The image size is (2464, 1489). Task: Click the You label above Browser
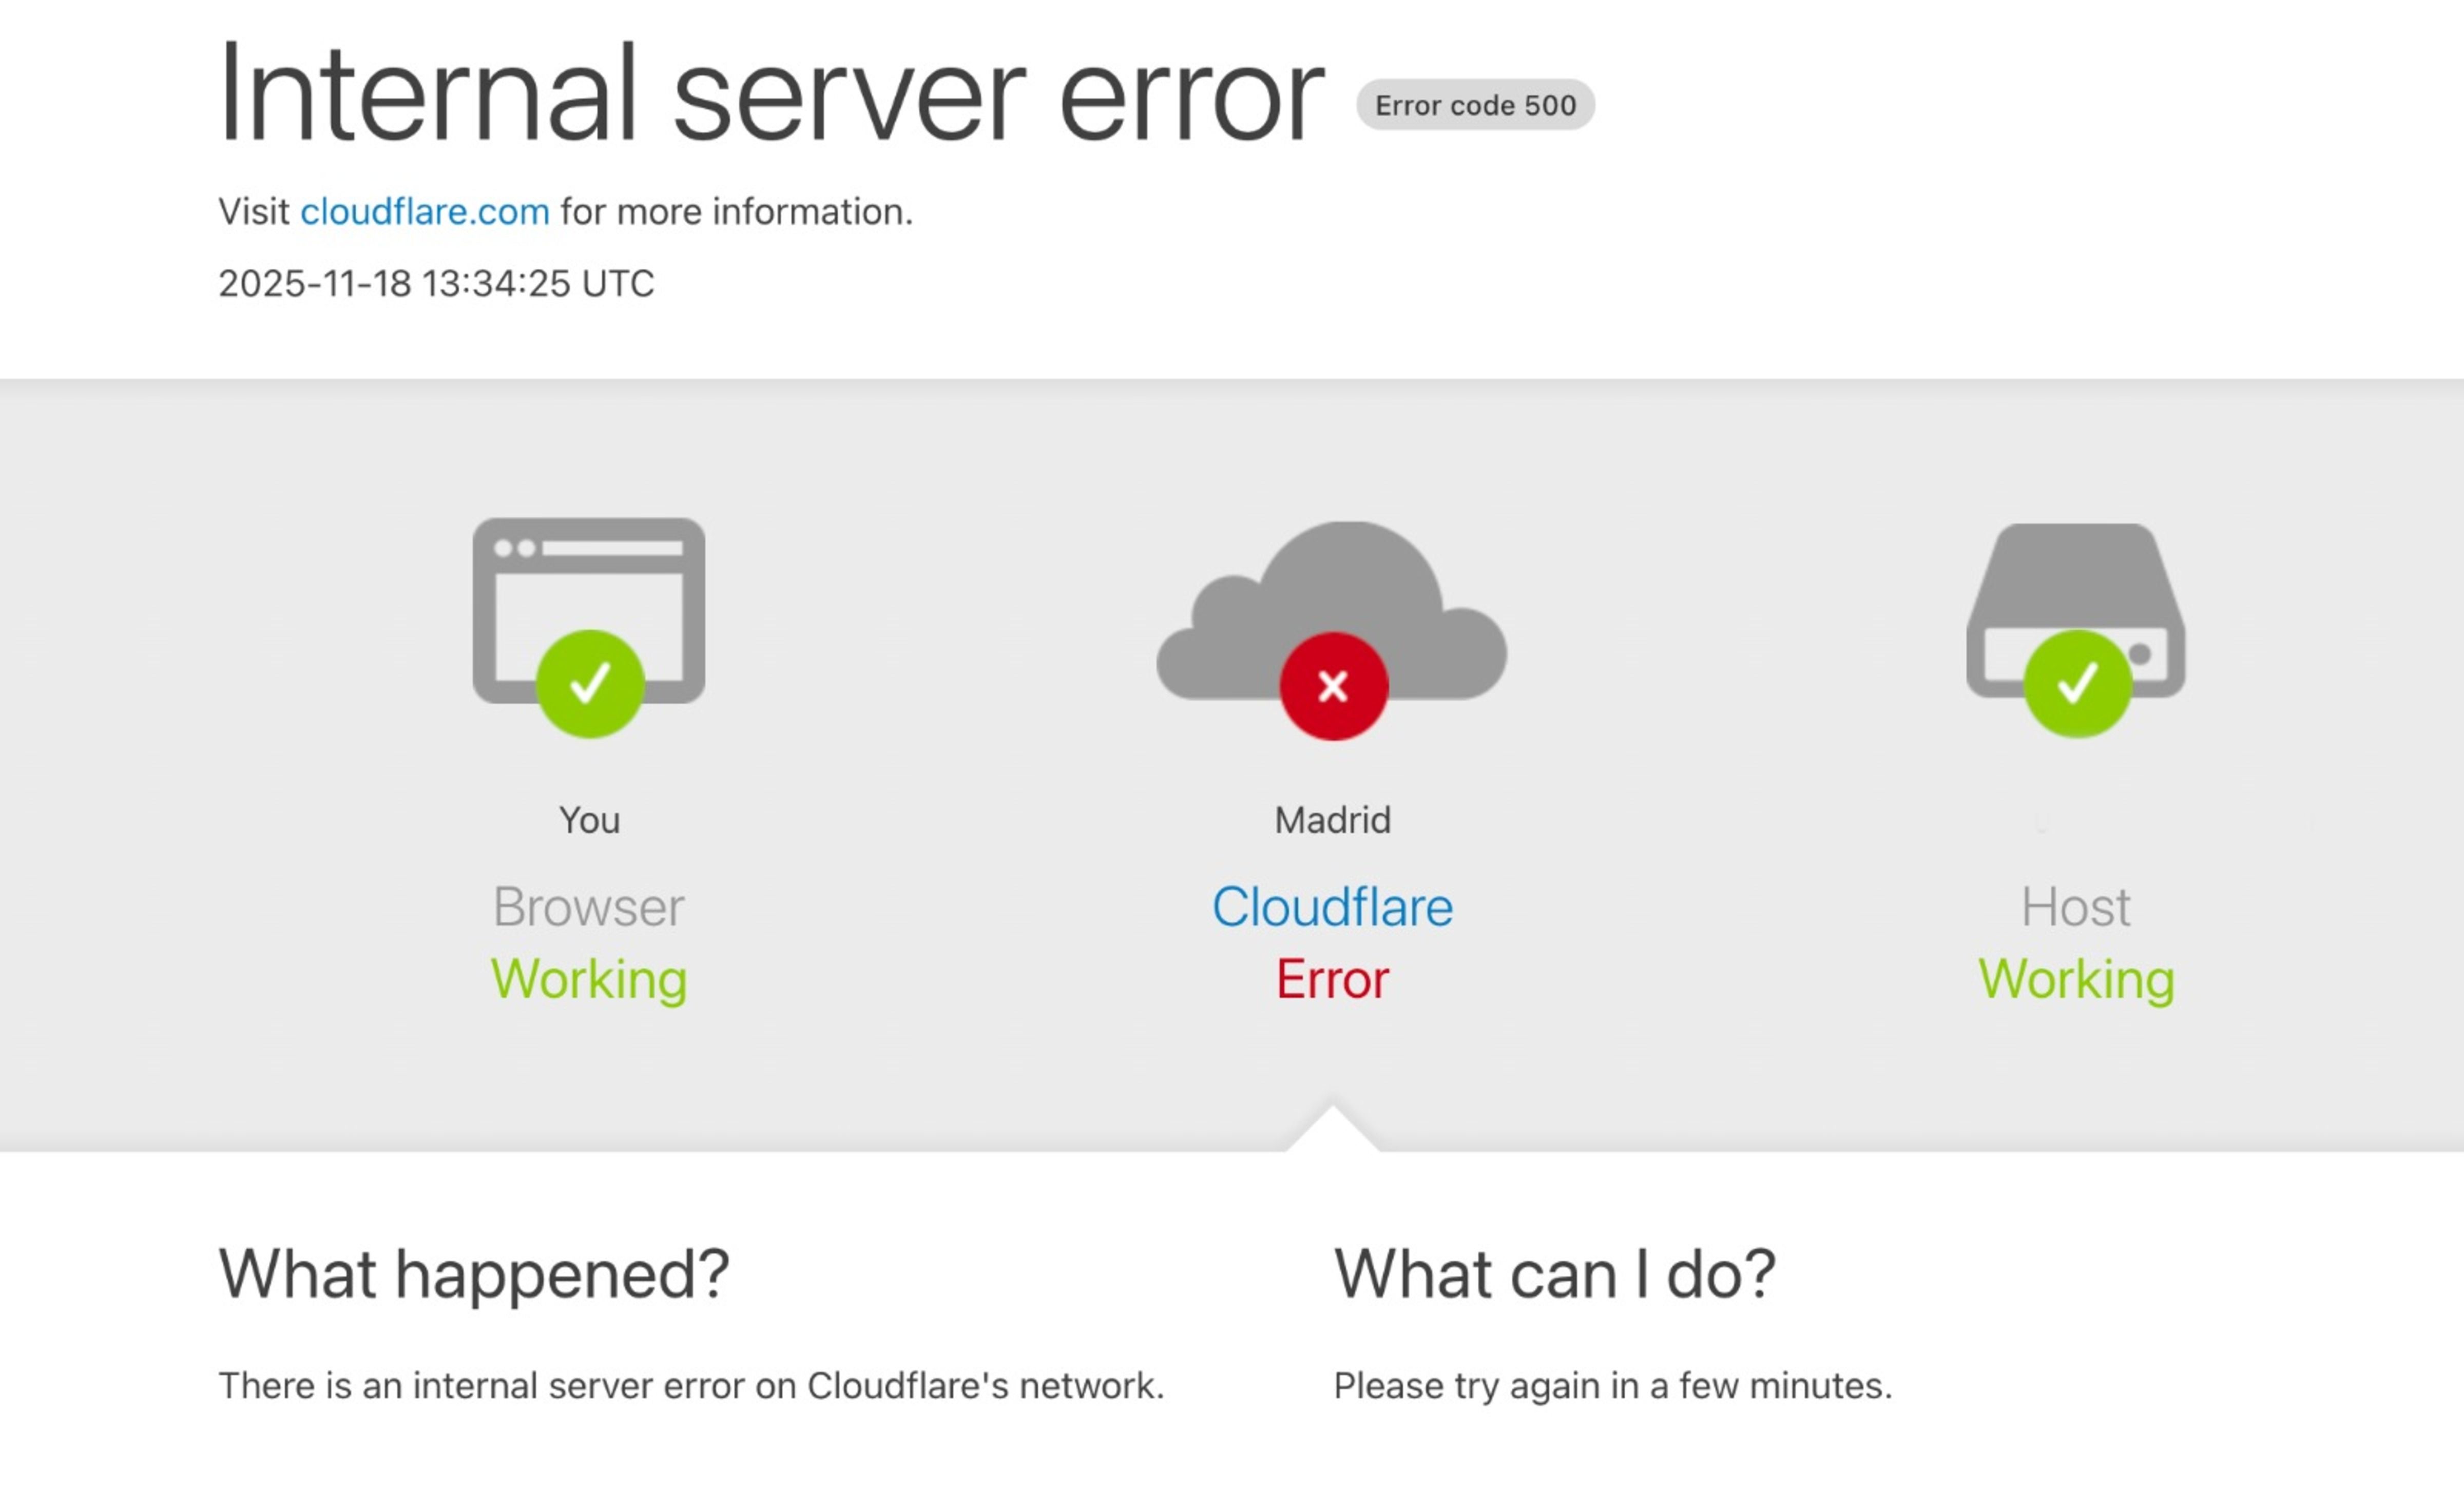pyautogui.click(x=589, y=819)
